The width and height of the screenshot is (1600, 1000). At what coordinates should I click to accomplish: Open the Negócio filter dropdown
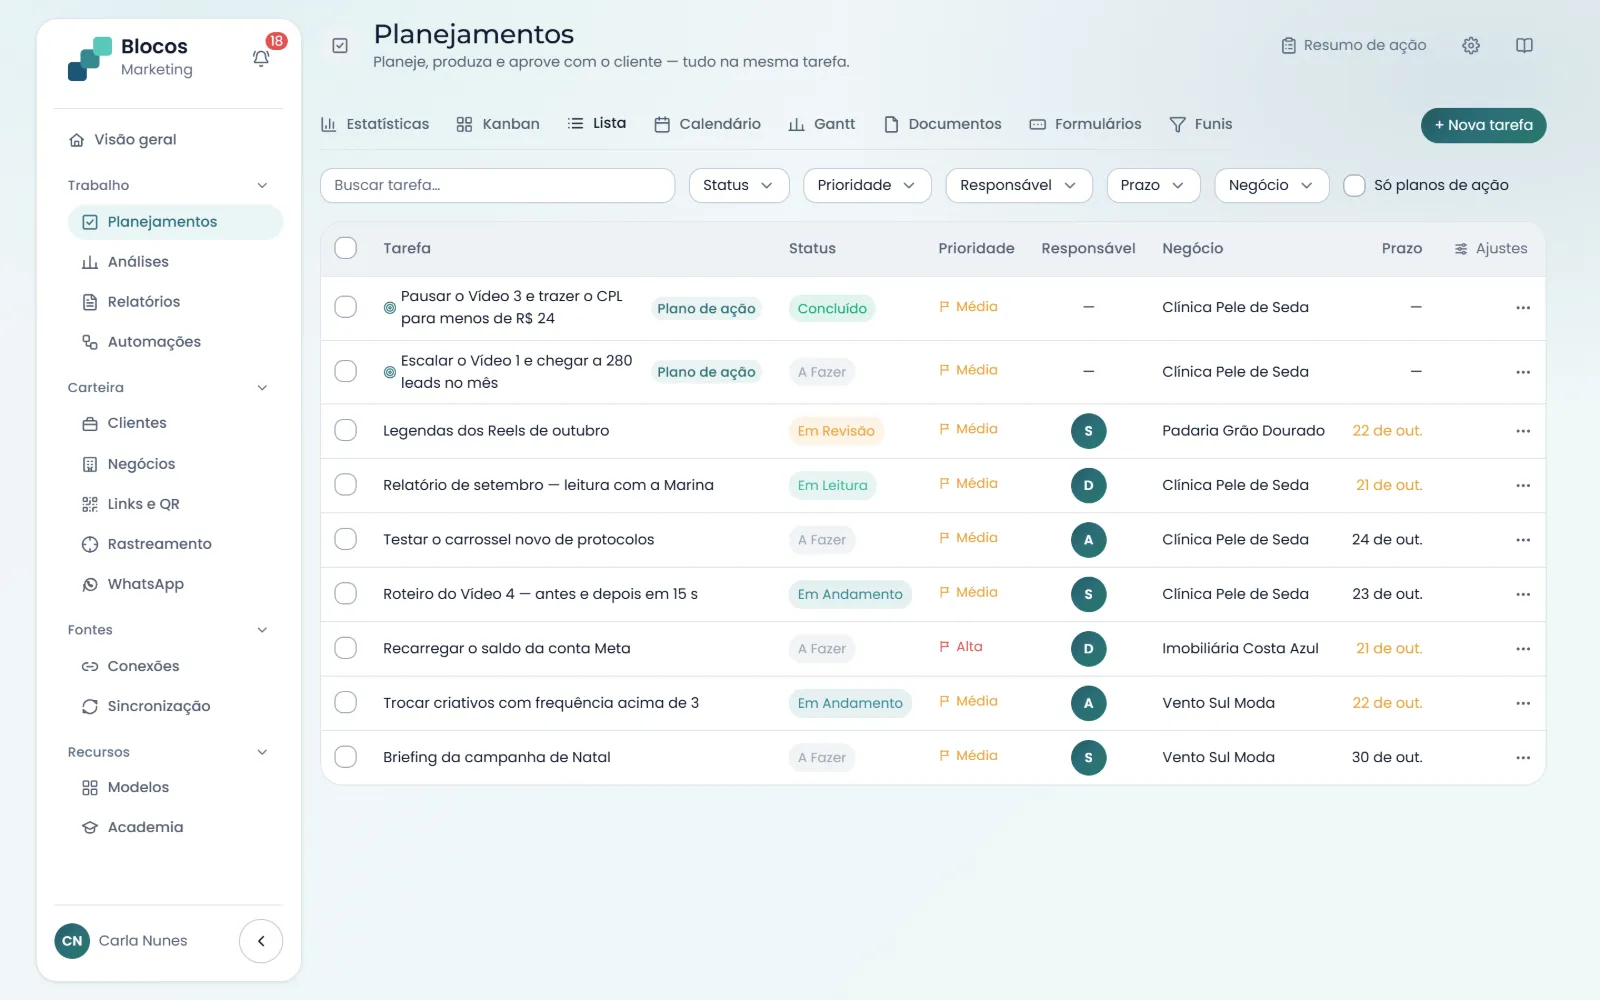click(1271, 185)
